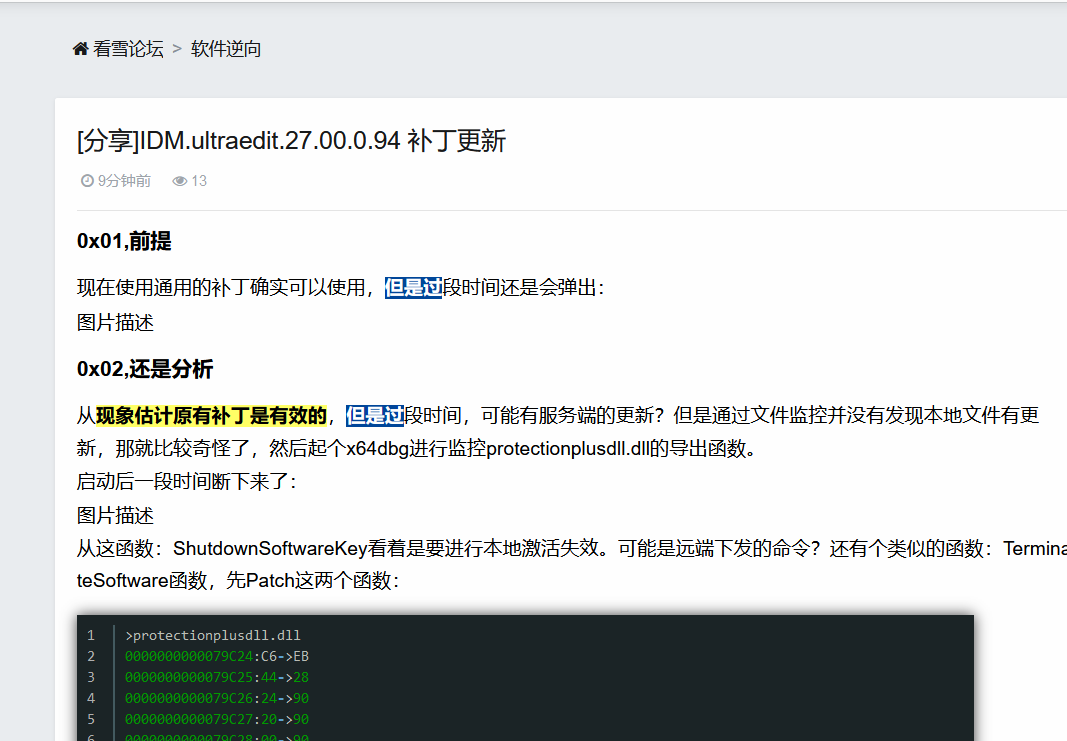Open the 看雪论坛 breadcrumb link
The height and width of the screenshot is (741, 1067).
pos(128,49)
